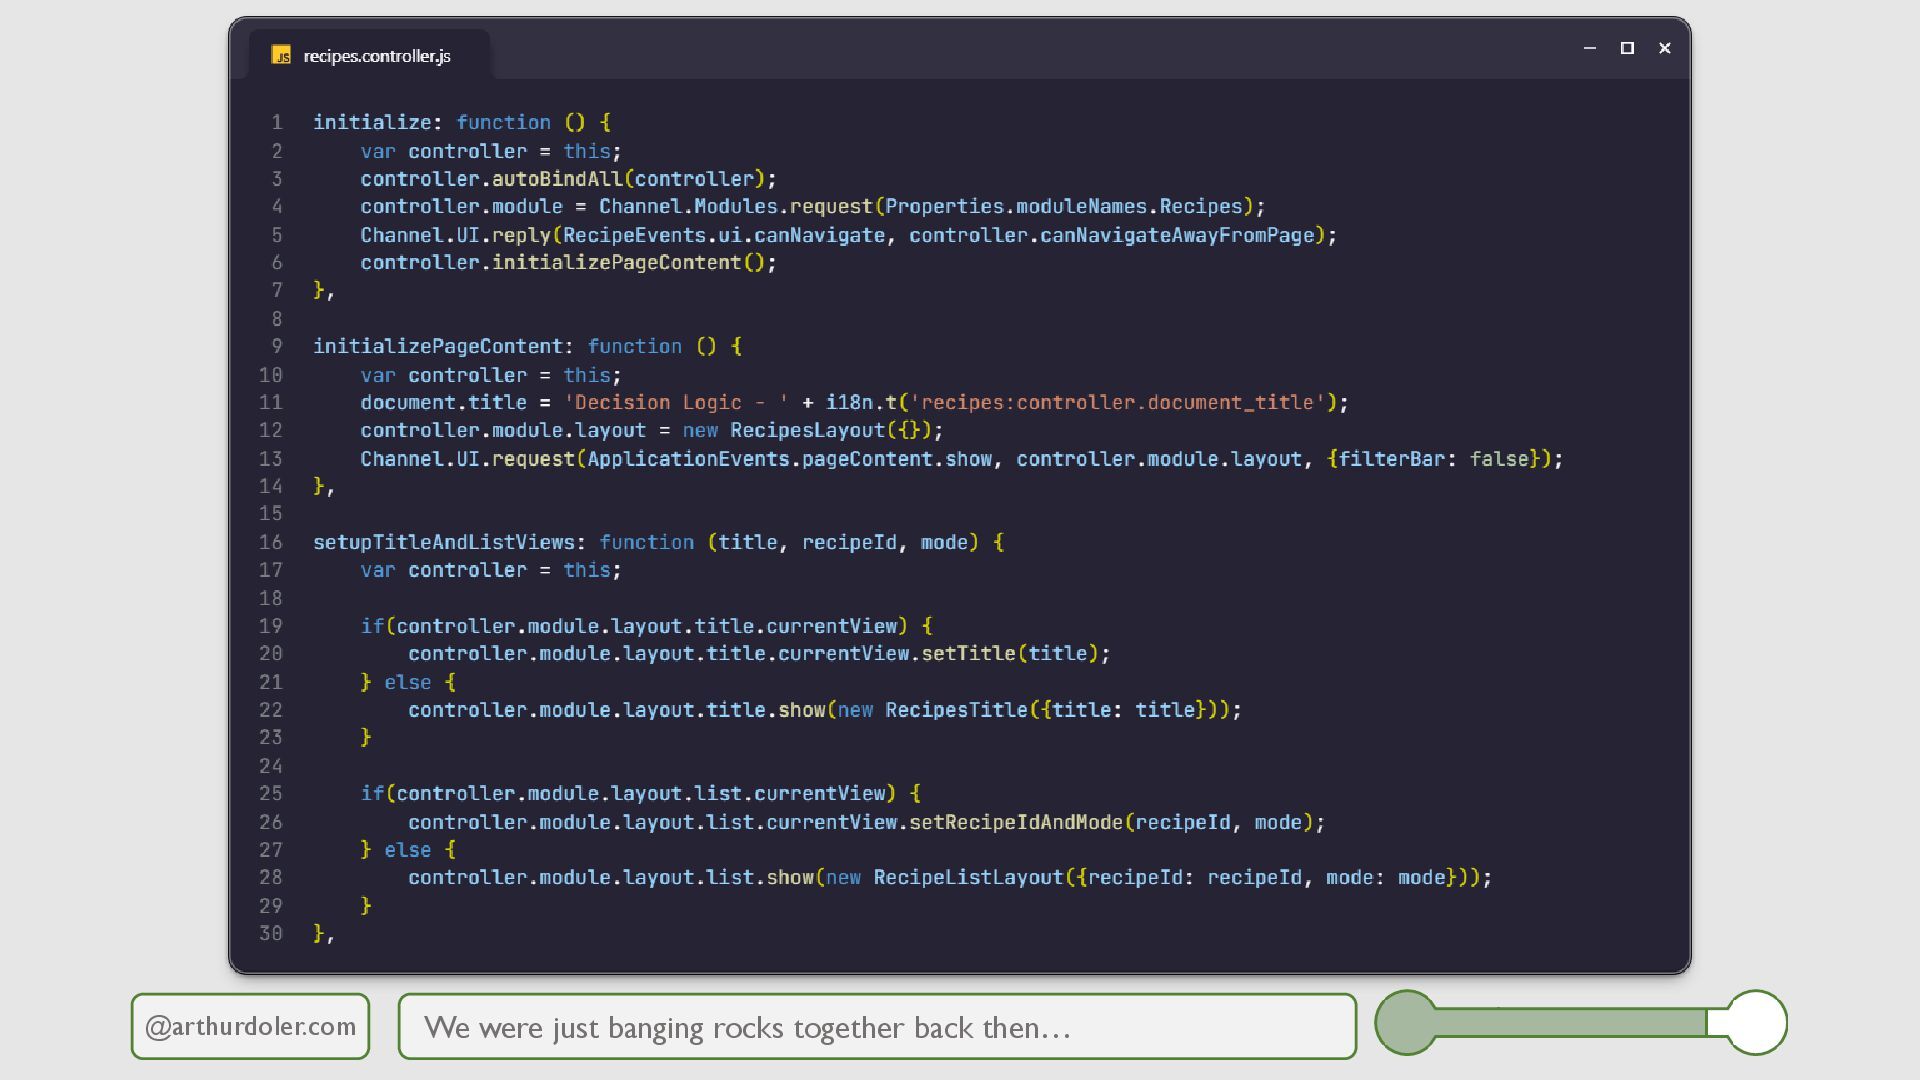Click line number 30 in the gutter

click(x=271, y=933)
